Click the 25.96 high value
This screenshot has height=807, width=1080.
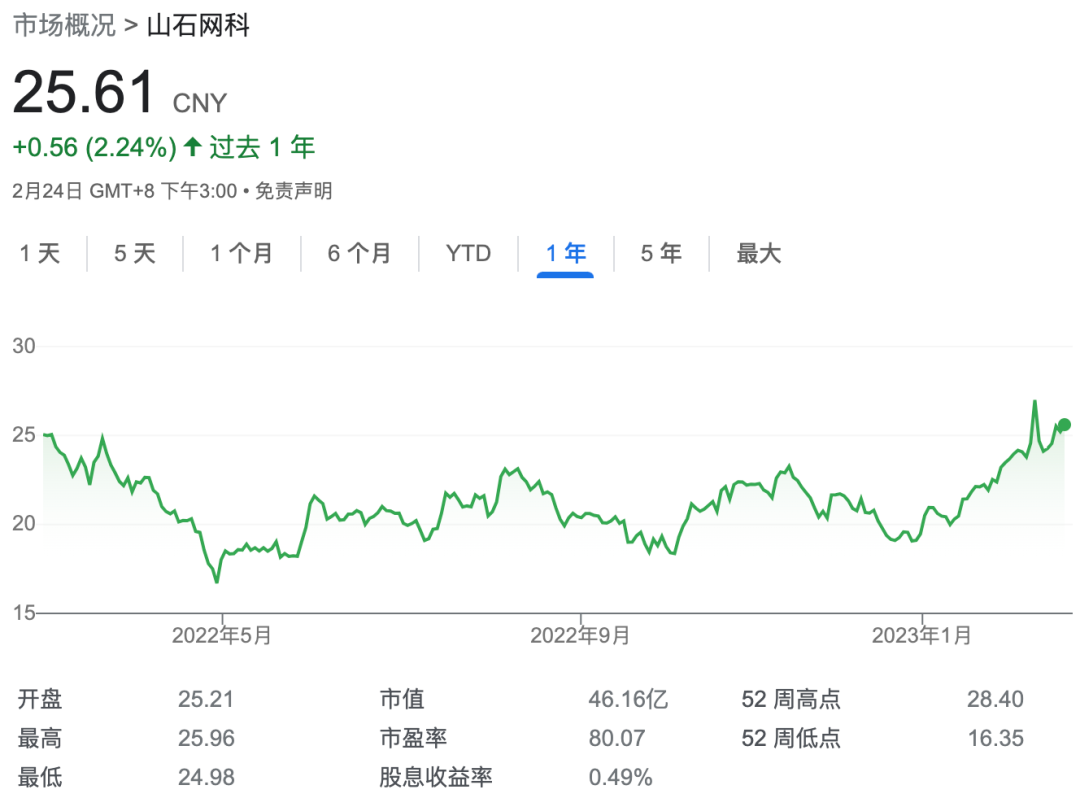click(x=206, y=738)
